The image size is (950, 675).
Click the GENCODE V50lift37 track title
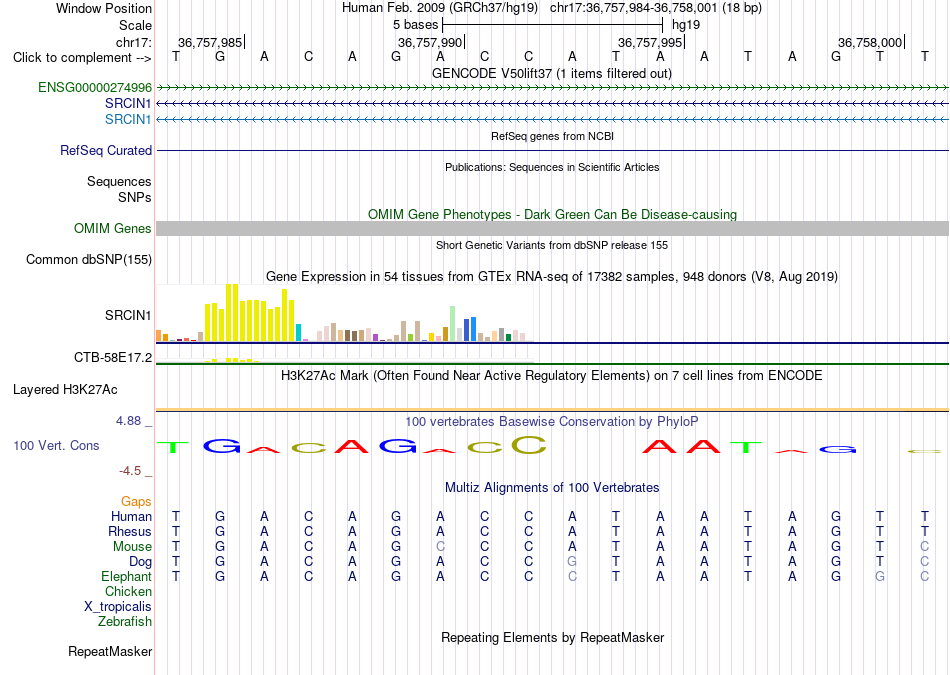(552, 73)
